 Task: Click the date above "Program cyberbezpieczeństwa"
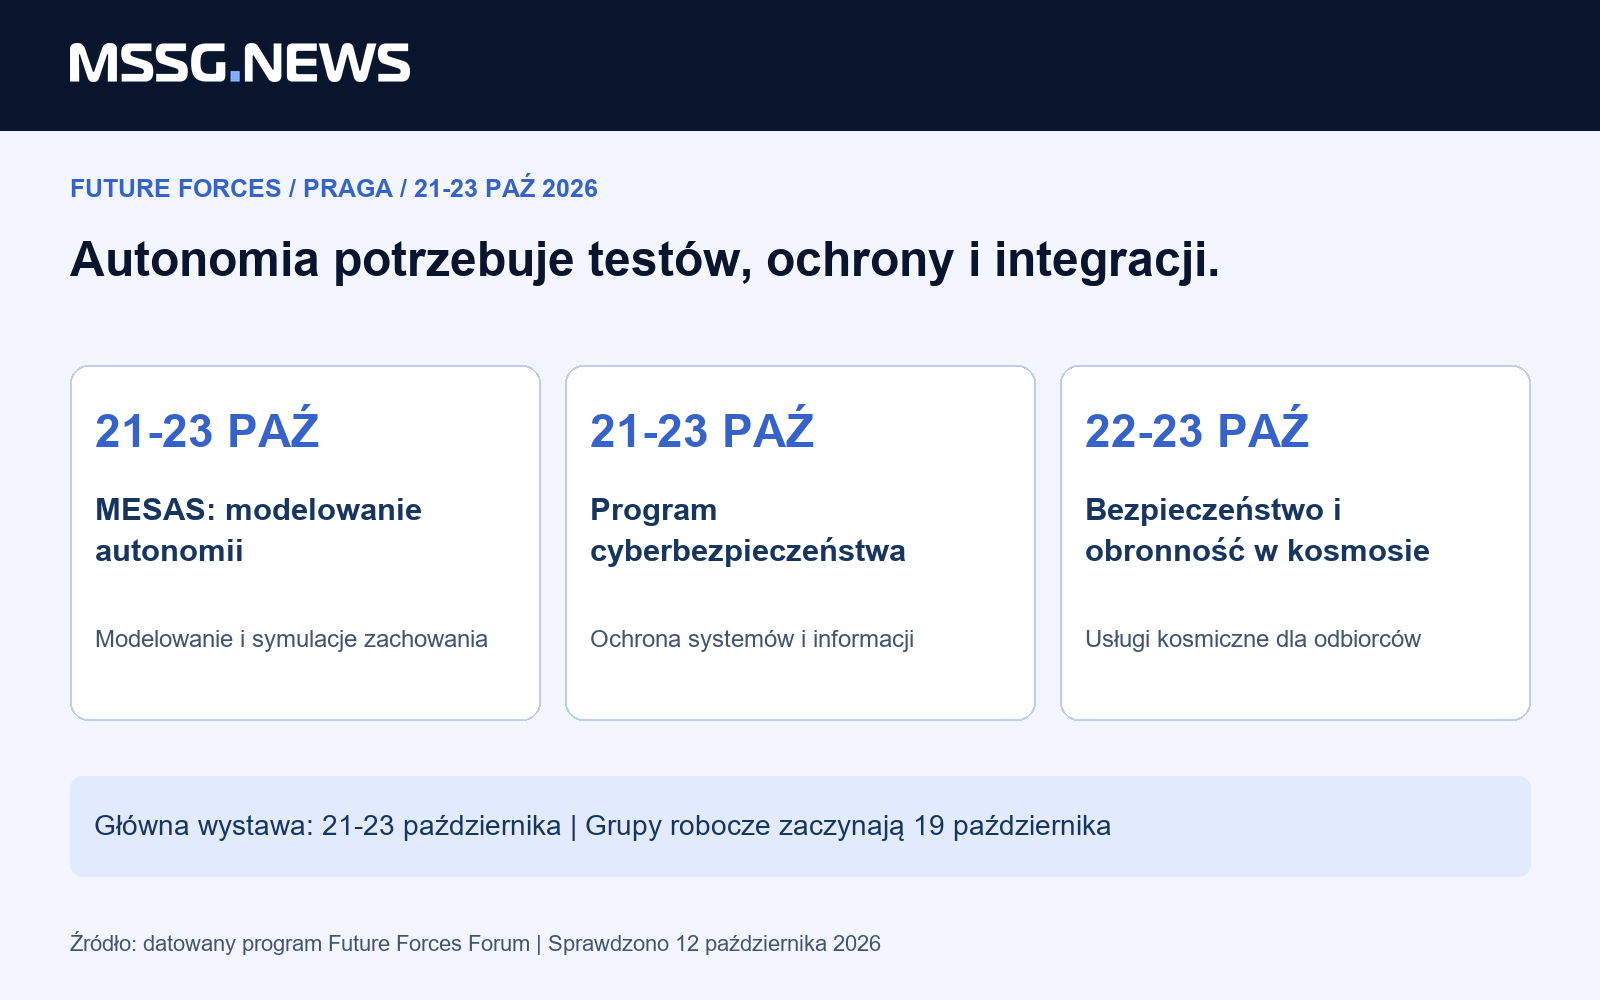702,430
